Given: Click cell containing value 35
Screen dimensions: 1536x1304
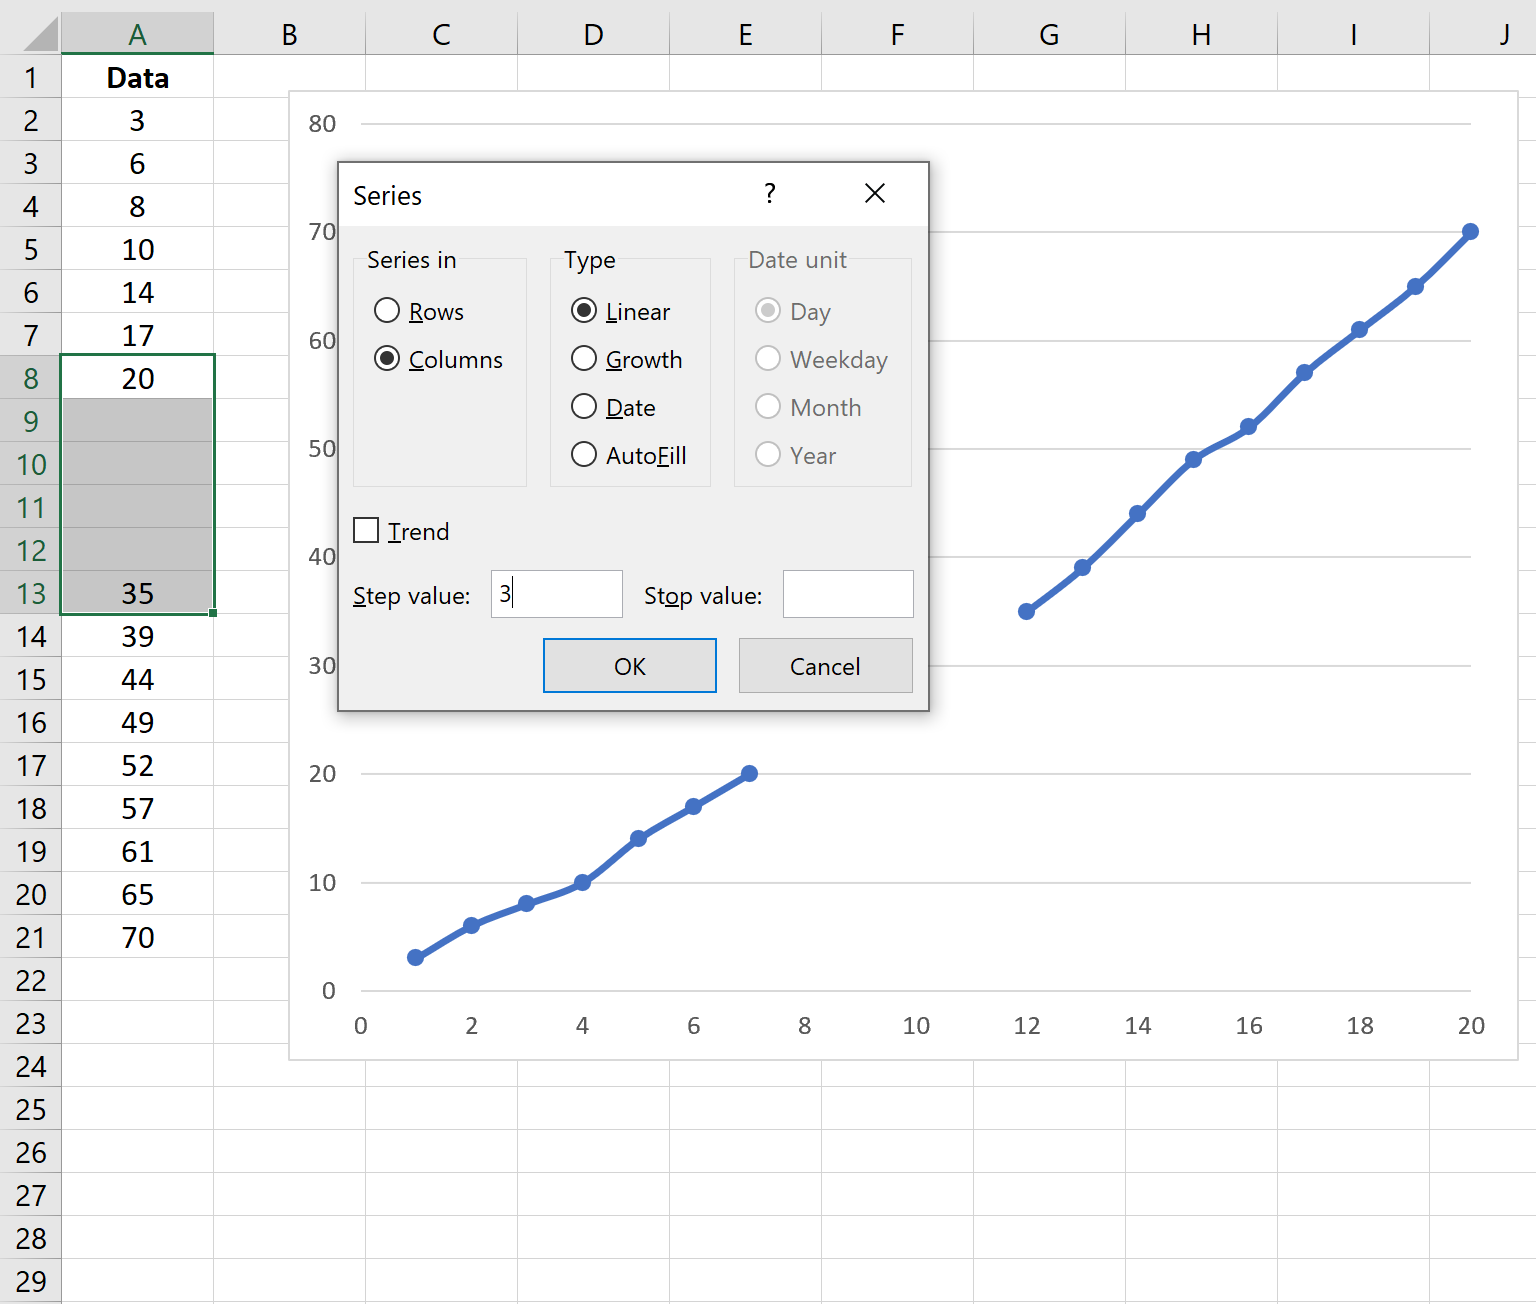Looking at the screenshot, I should (138, 594).
